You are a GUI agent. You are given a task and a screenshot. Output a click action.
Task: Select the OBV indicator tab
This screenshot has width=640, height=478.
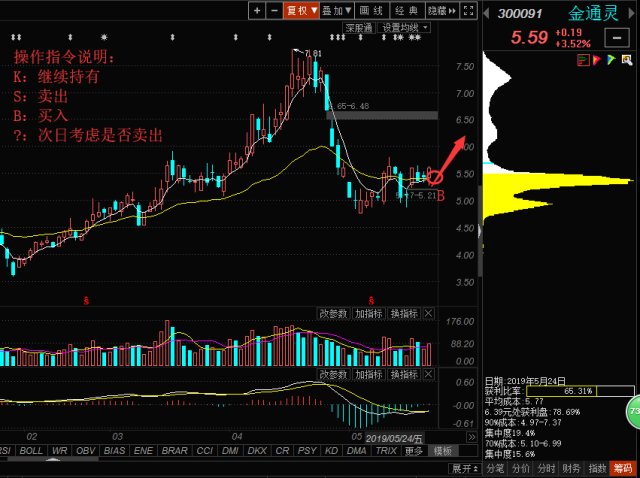pos(85,451)
